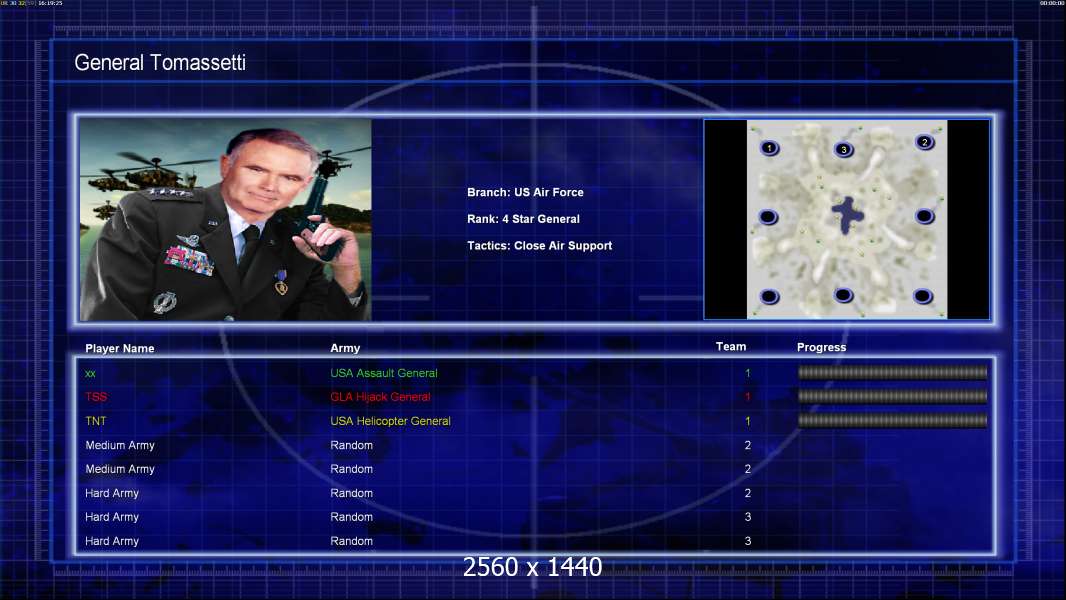
Task: Click the loading progress bar for player TSS
Action: pyautogui.click(x=892, y=396)
